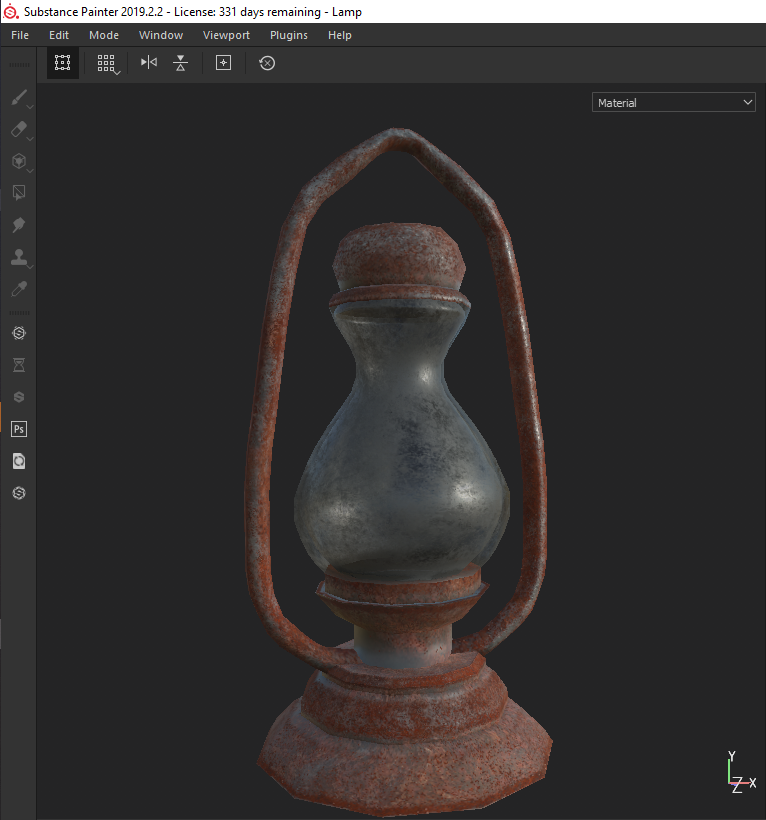The image size is (766, 820).
Task: Click the circular reset arrow button
Action: coord(267,63)
